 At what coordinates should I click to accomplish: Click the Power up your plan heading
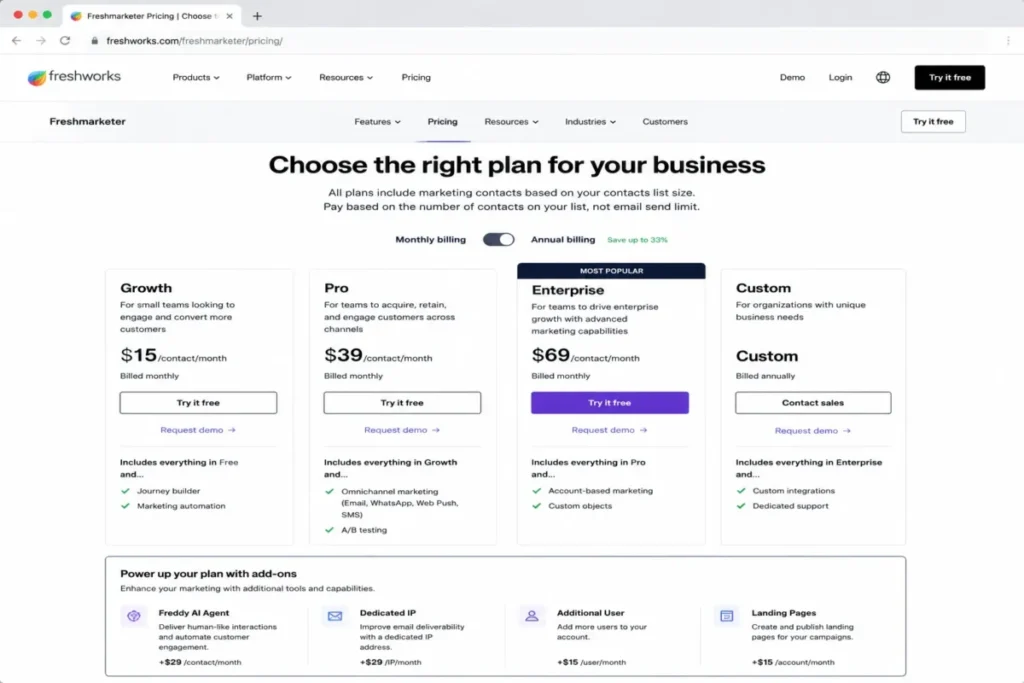tap(208, 574)
